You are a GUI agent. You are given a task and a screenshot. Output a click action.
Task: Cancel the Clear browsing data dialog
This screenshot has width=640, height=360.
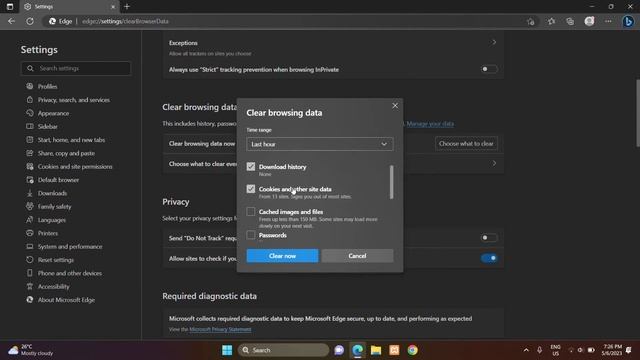click(x=357, y=256)
